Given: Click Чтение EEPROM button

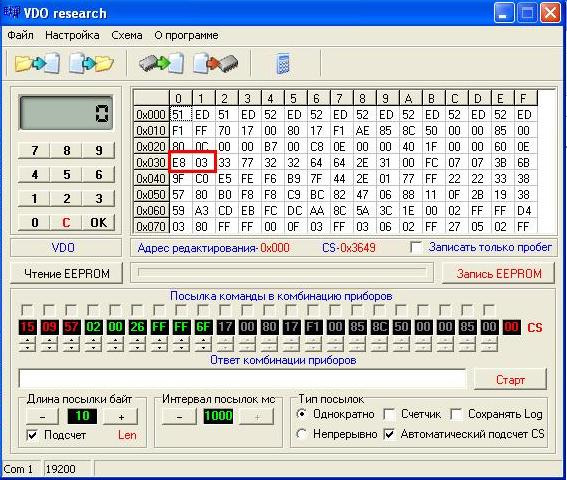Looking at the screenshot, I should tap(67, 273).
